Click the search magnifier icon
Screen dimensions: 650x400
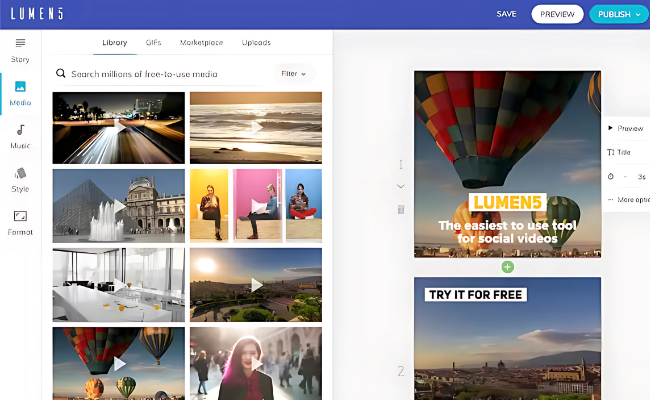(x=61, y=73)
